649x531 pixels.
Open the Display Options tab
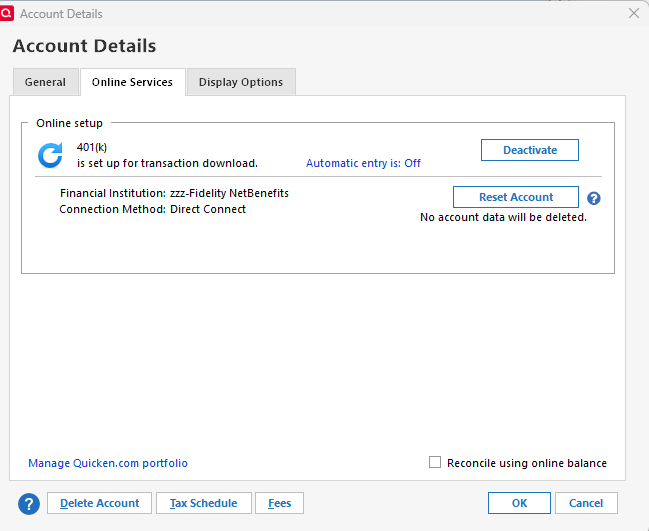[241, 82]
